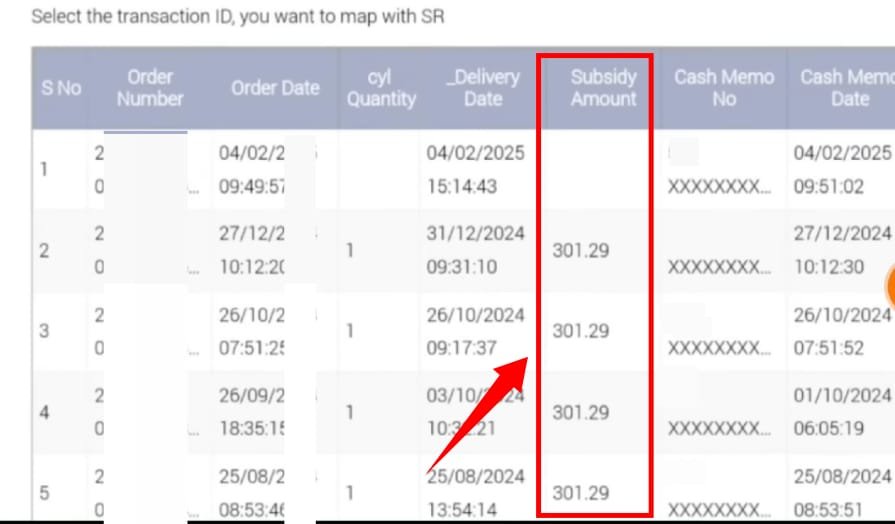The image size is (895, 524).
Task: Select delivery date 26/10/2024 09:17:37
Action: (x=475, y=331)
